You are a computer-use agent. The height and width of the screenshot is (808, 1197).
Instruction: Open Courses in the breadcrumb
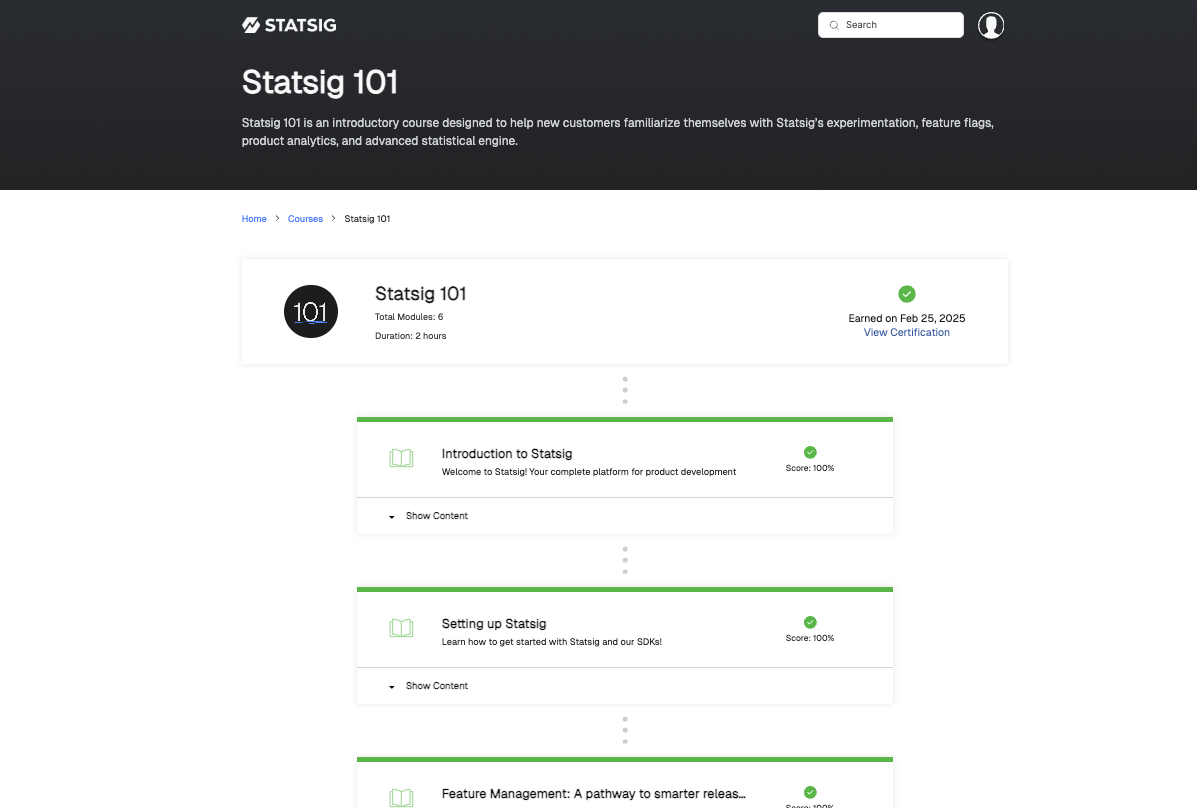(305, 218)
